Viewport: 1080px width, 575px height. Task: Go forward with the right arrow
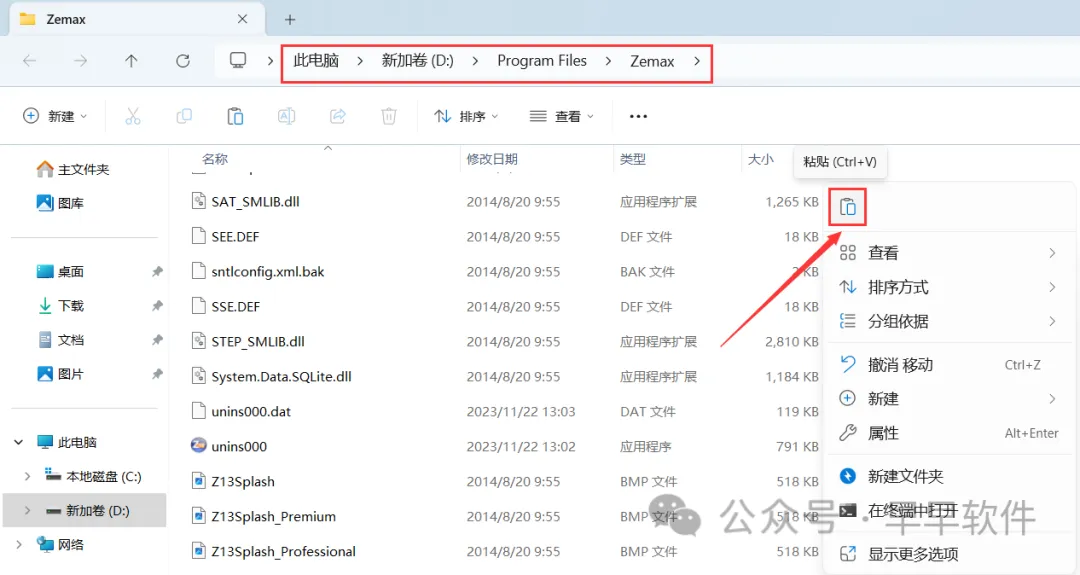tap(81, 61)
